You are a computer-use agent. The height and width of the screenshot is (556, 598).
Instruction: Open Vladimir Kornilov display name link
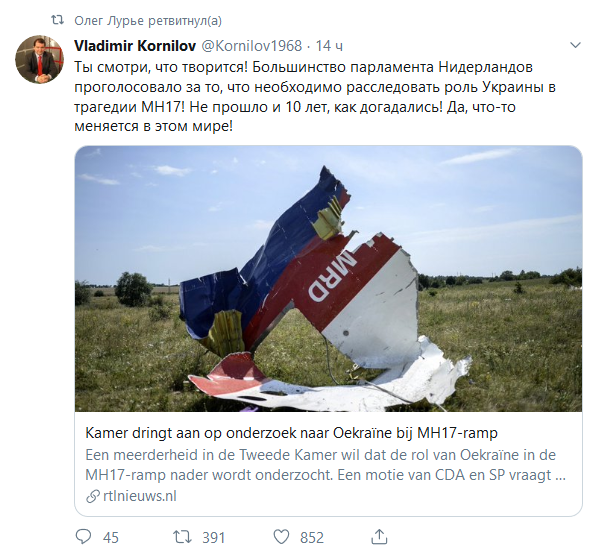[135, 46]
